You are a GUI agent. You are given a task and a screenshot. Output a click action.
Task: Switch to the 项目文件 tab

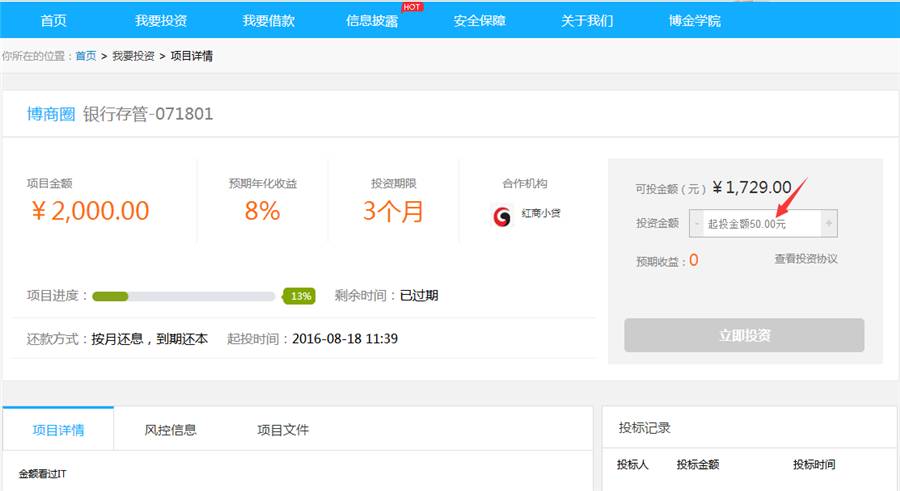pos(283,430)
